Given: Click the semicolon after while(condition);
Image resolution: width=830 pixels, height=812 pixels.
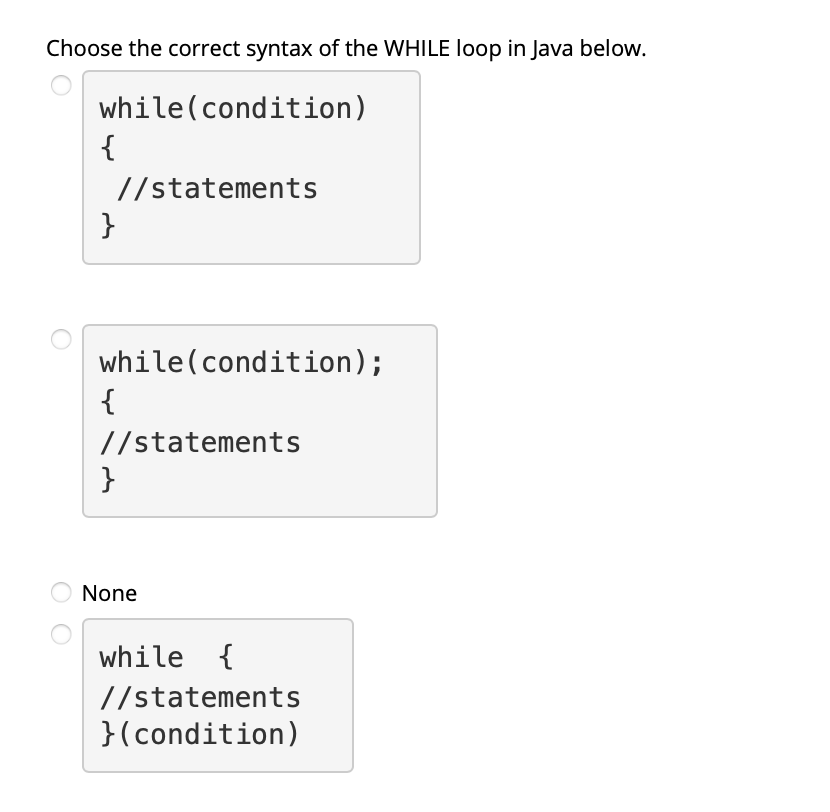Looking at the screenshot, I should (381, 362).
